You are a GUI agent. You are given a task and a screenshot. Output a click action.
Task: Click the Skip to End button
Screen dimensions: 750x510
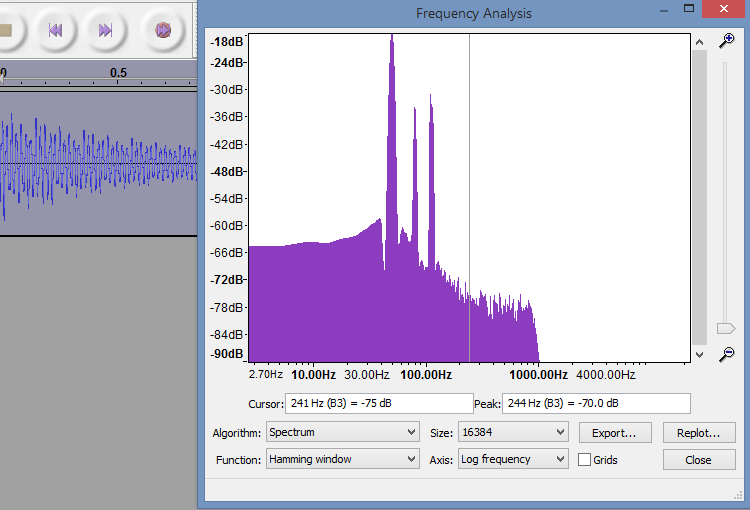(106, 31)
